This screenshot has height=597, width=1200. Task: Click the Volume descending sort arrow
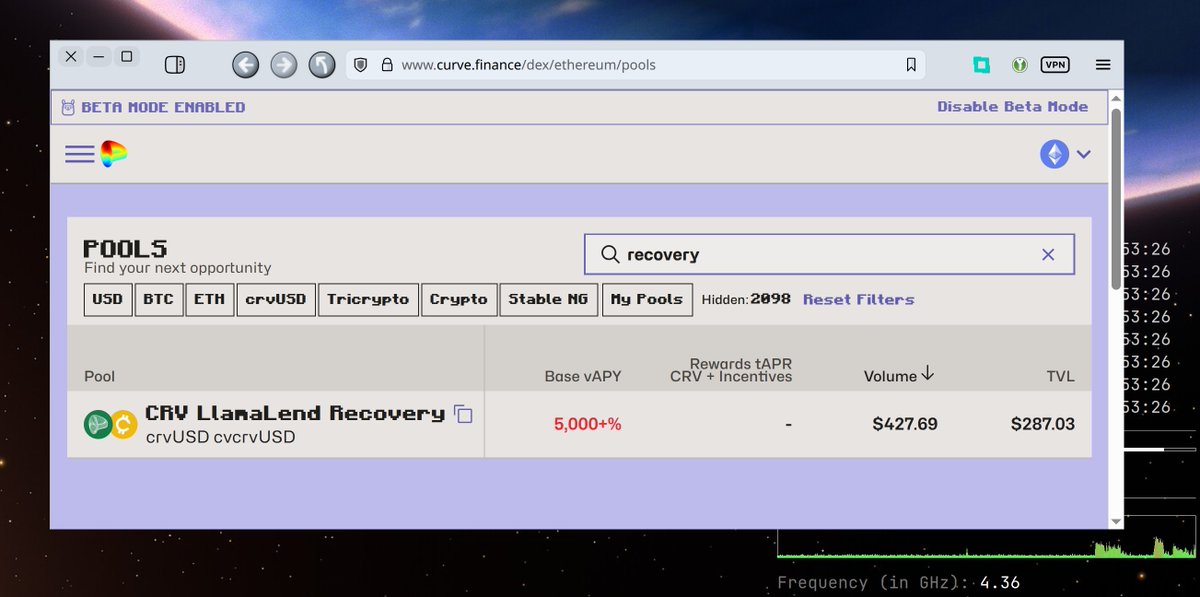[x=927, y=374]
